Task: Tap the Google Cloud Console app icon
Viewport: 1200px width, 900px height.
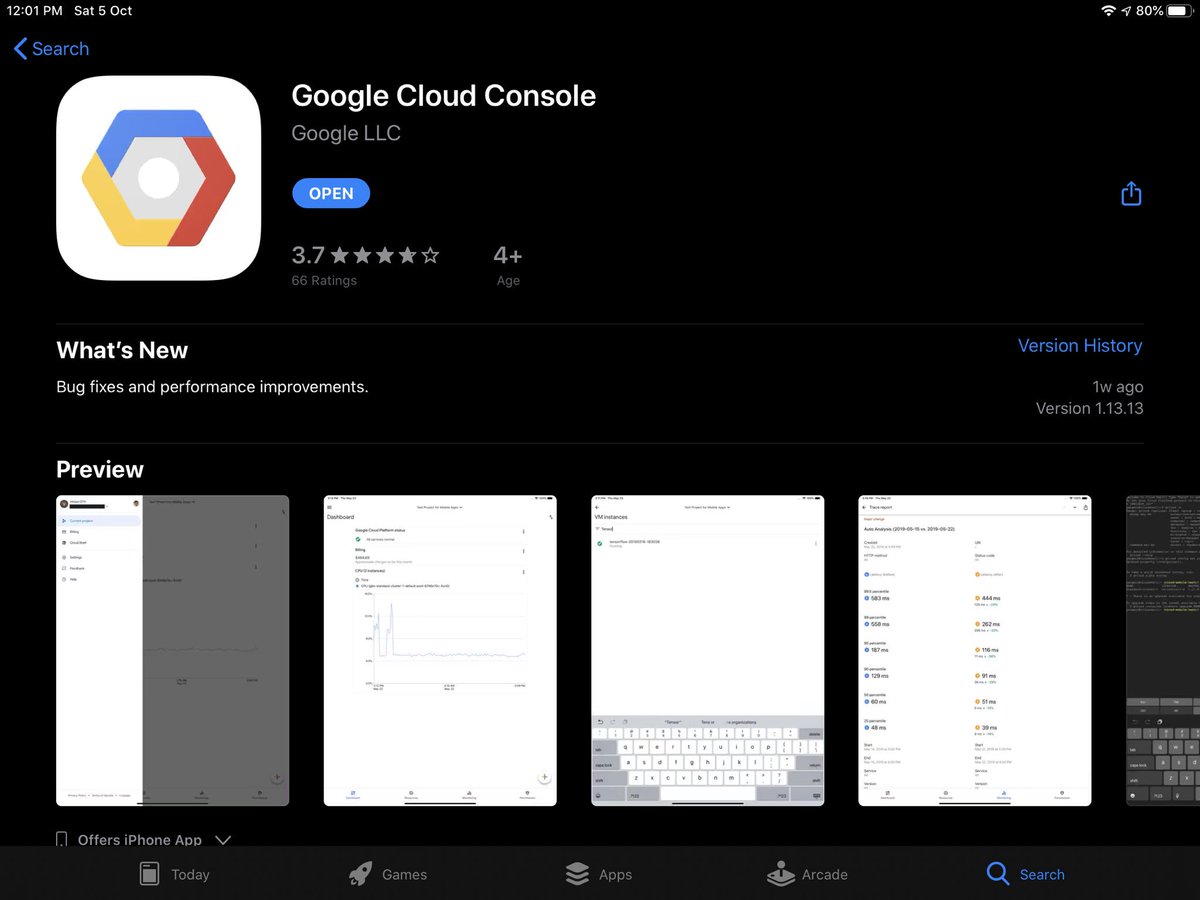Action: point(158,178)
